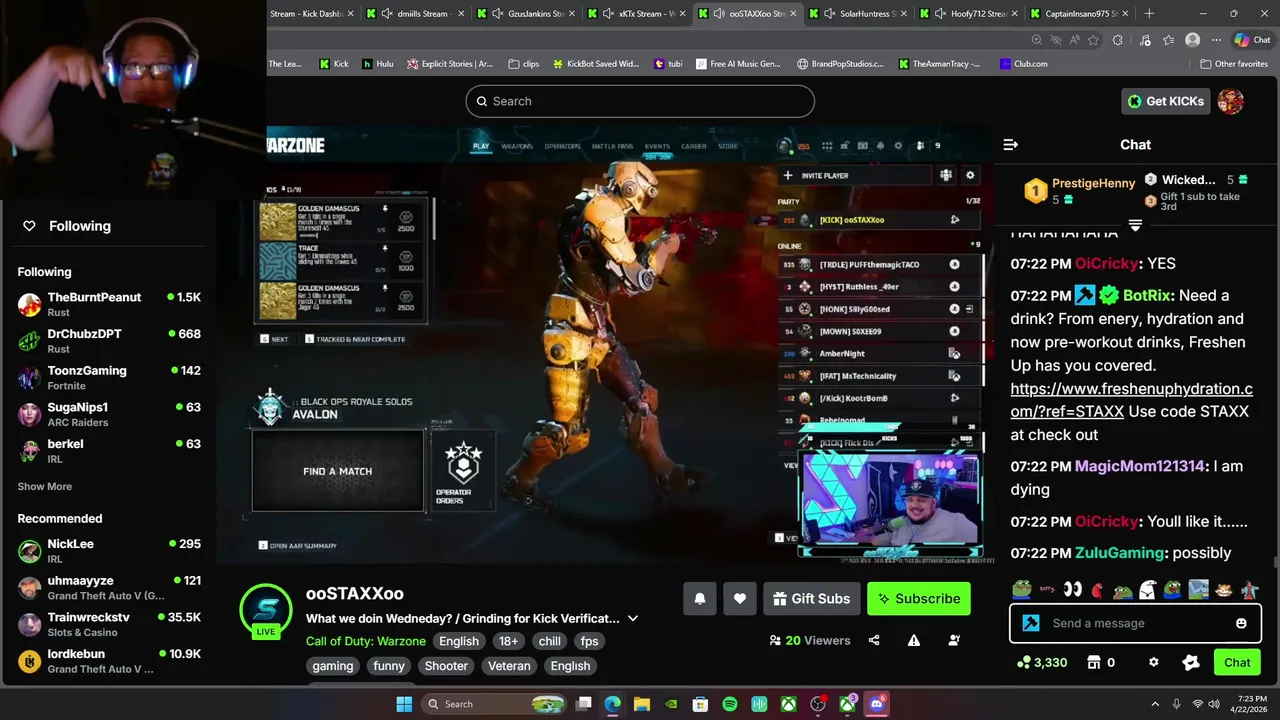Open File Explorer from the taskbar

coord(642,704)
